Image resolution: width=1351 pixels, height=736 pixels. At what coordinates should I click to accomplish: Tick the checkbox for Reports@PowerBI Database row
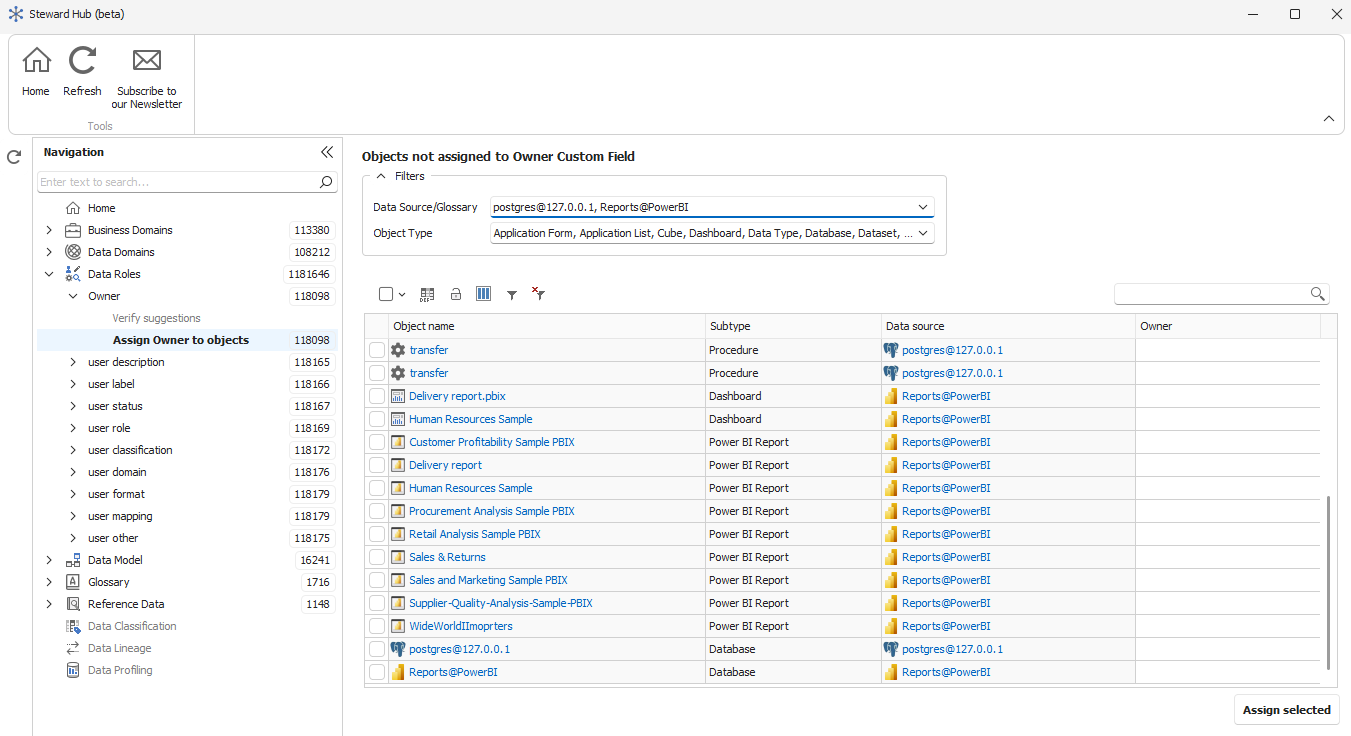(377, 672)
